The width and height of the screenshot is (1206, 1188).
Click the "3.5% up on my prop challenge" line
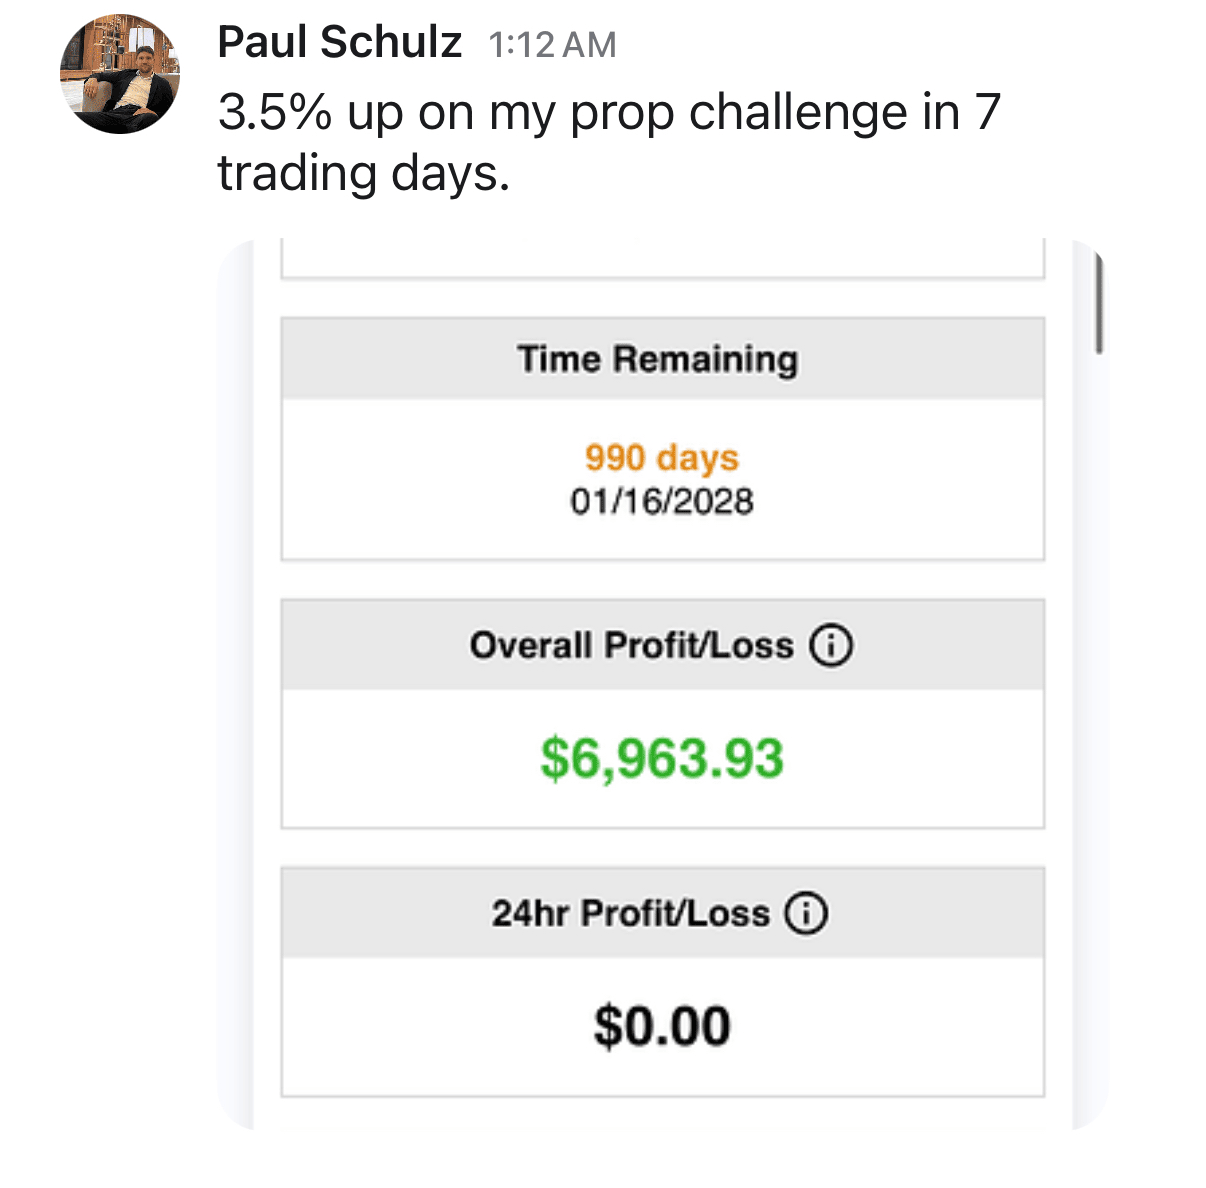[x=608, y=112]
